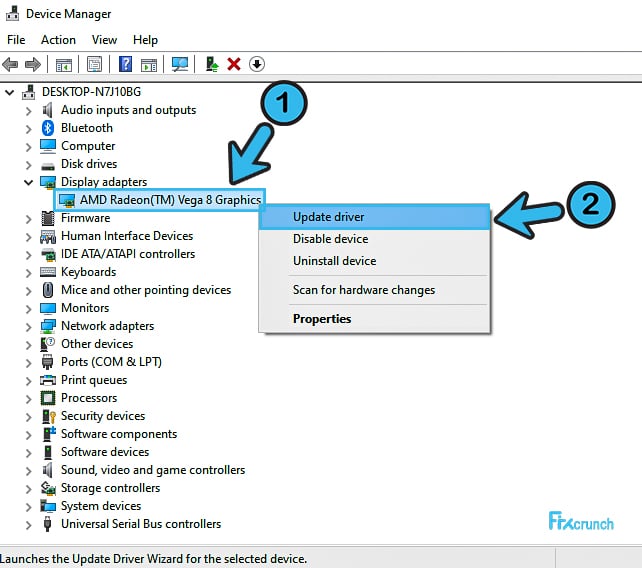Click the Properties sheet toolbar icon

point(94,64)
